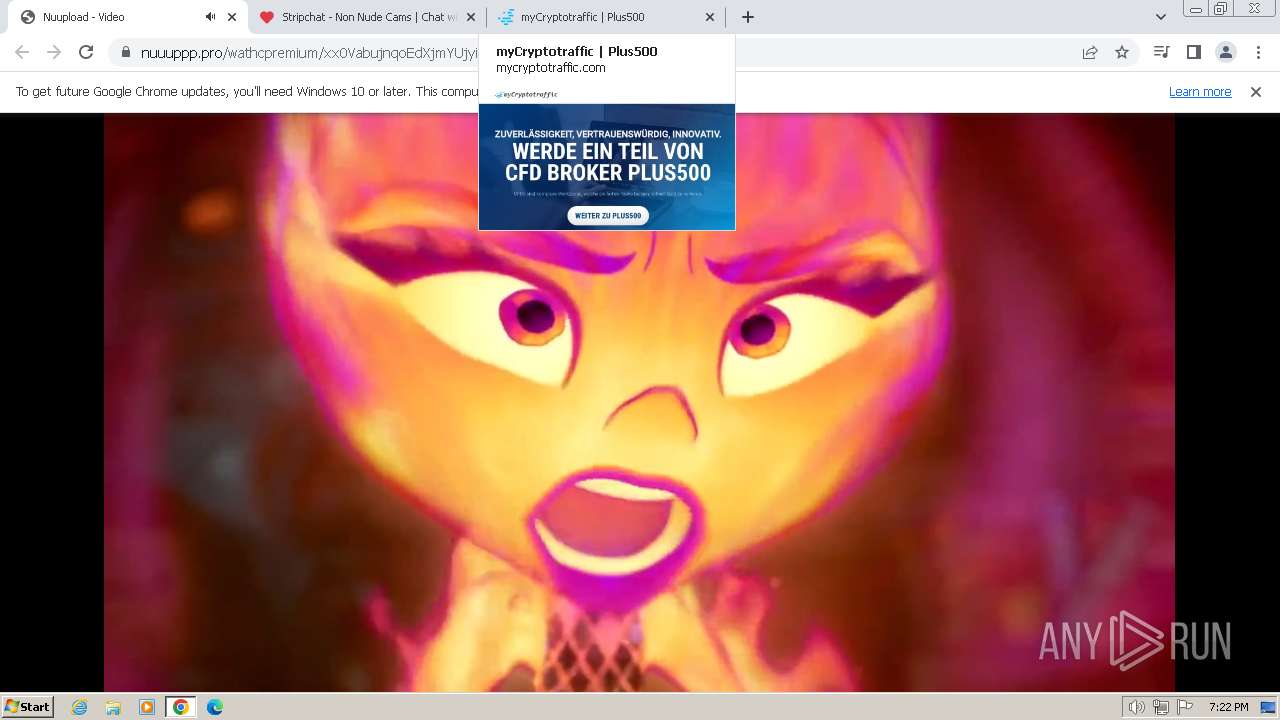Image resolution: width=1280 pixels, height=720 pixels.
Task: Switch to Chrome in taskbar
Action: point(180,706)
